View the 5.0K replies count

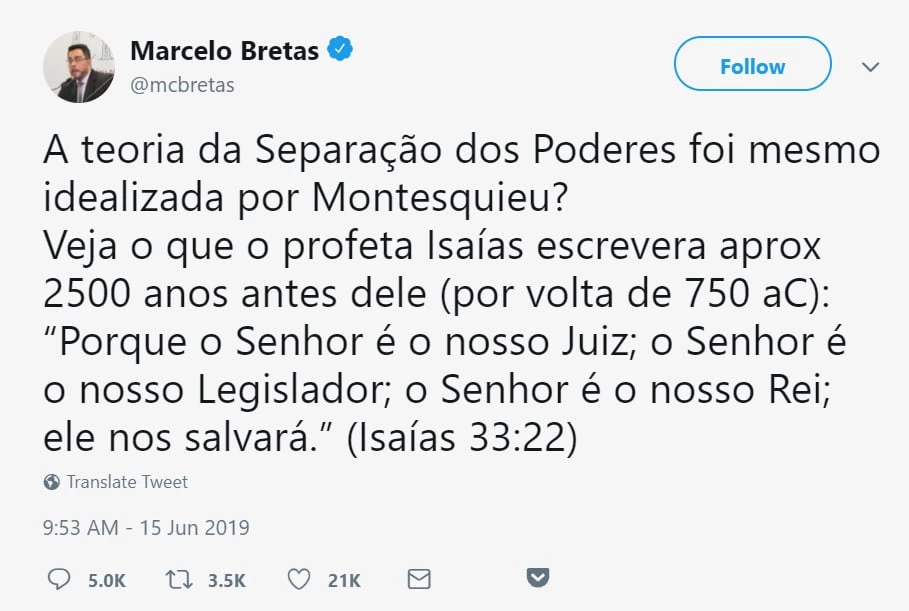(106, 580)
